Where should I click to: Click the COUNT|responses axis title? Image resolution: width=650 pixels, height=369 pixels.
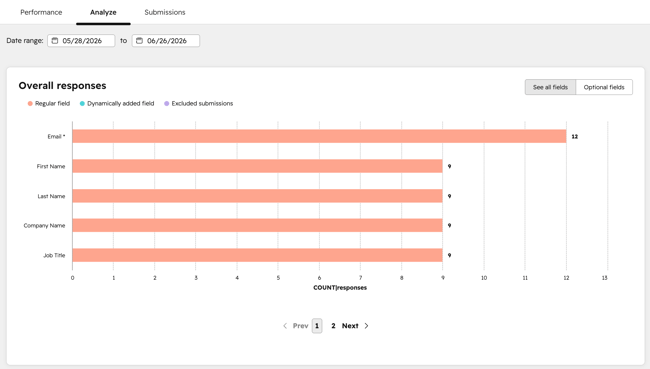[x=340, y=288]
